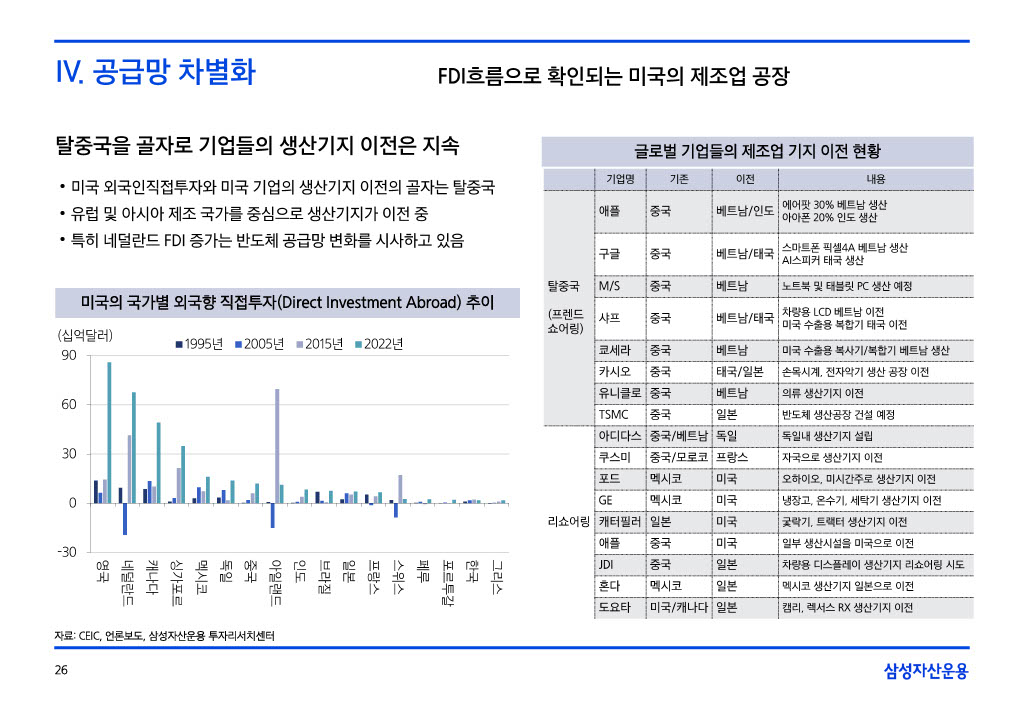Select the chart title about Direct Investment Abroad
Screen dimensions: 1024x709
coord(273,303)
